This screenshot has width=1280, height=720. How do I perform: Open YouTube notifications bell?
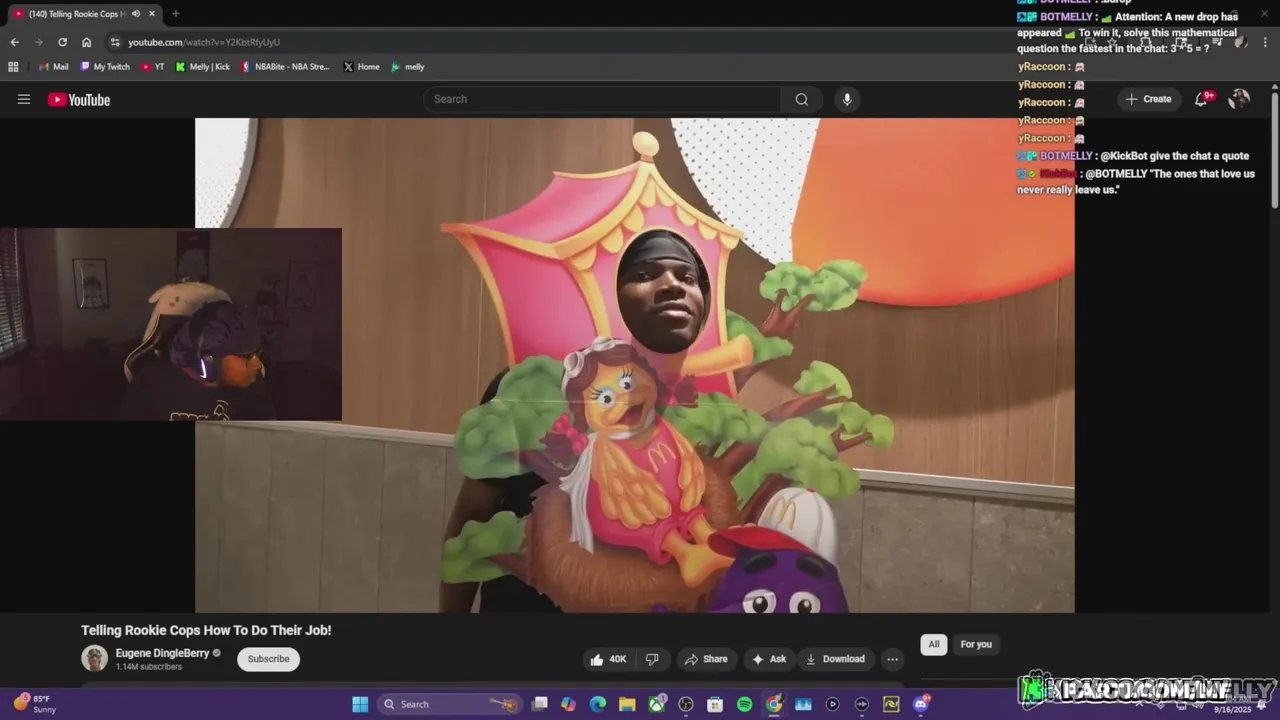[x=1202, y=99]
